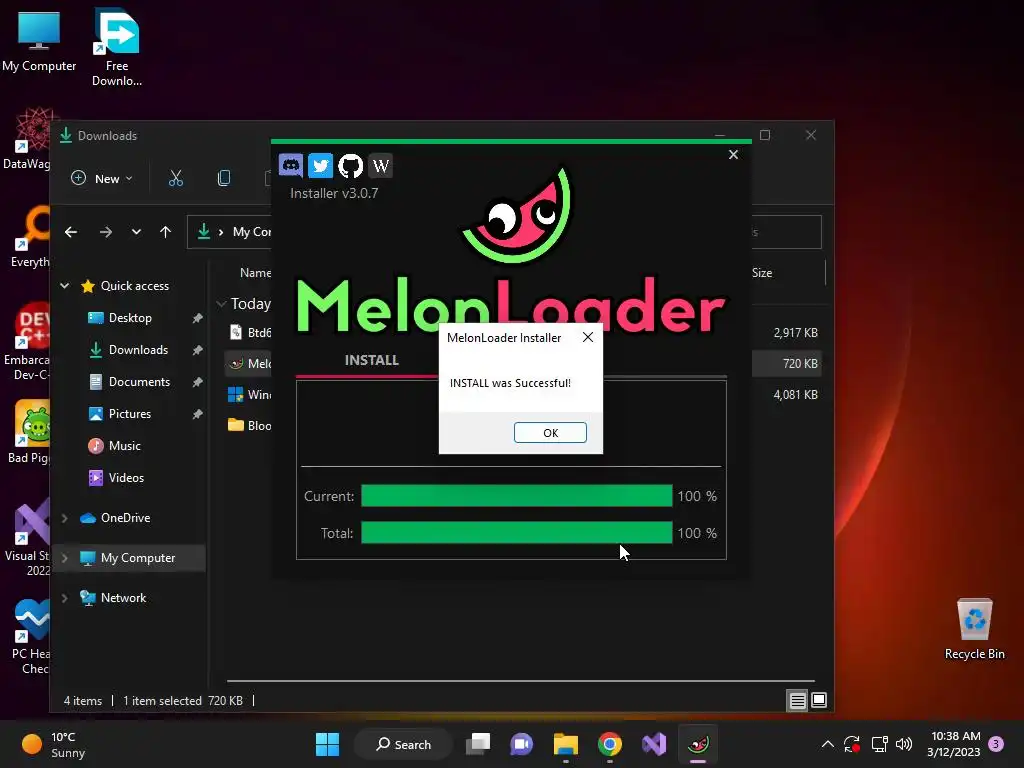Open My Computer desktop icon
The width and height of the screenshot is (1024, 768).
coord(39,42)
